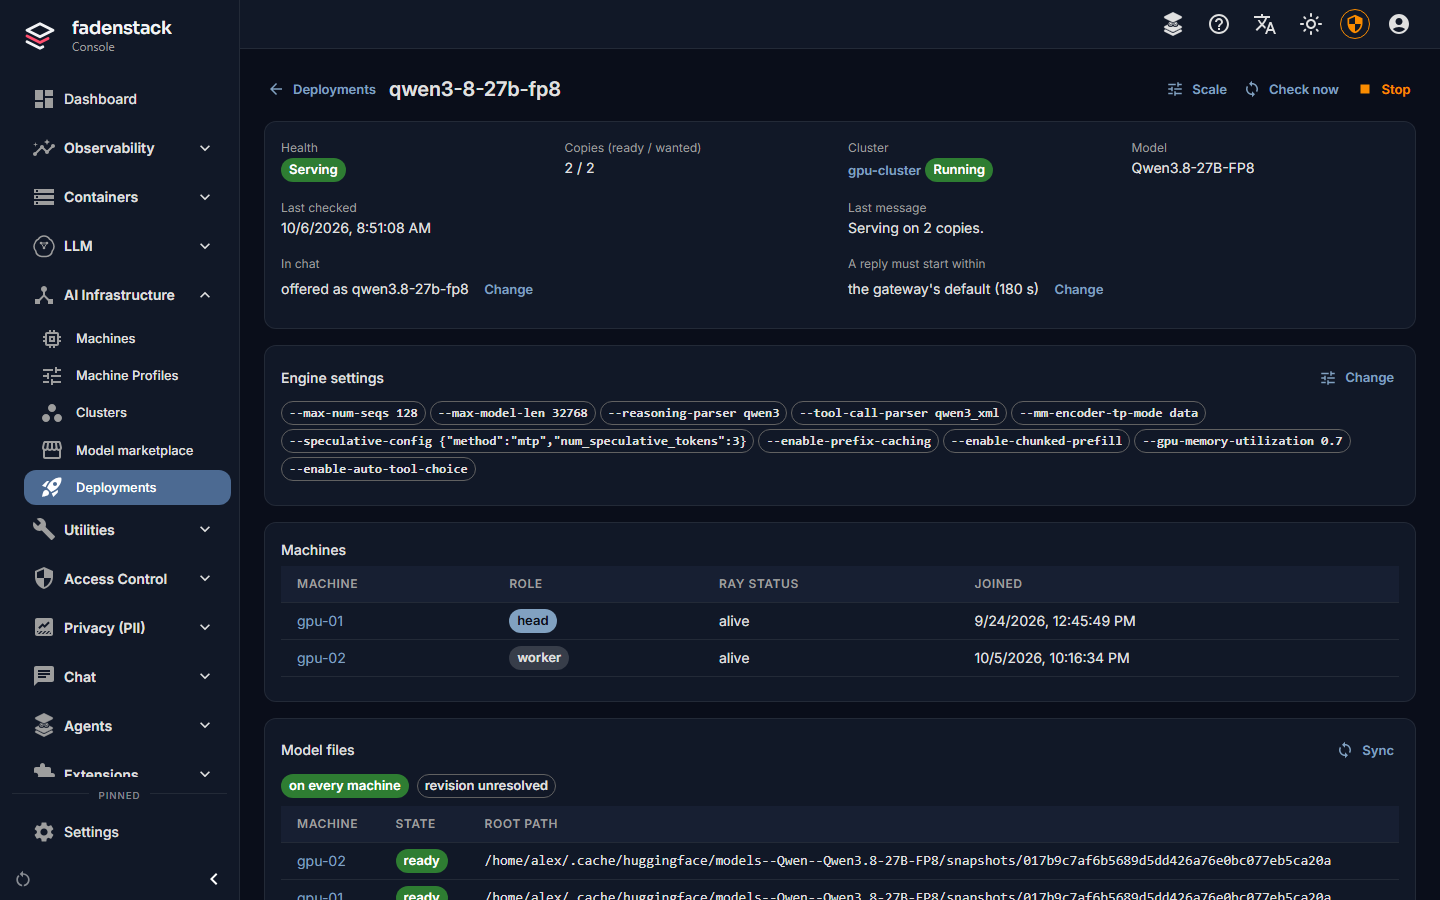The height and width of the screenshot is (900, 1440).
Task: Collapse the sidebar with the chevron
Action: click(x=214, y=879)
